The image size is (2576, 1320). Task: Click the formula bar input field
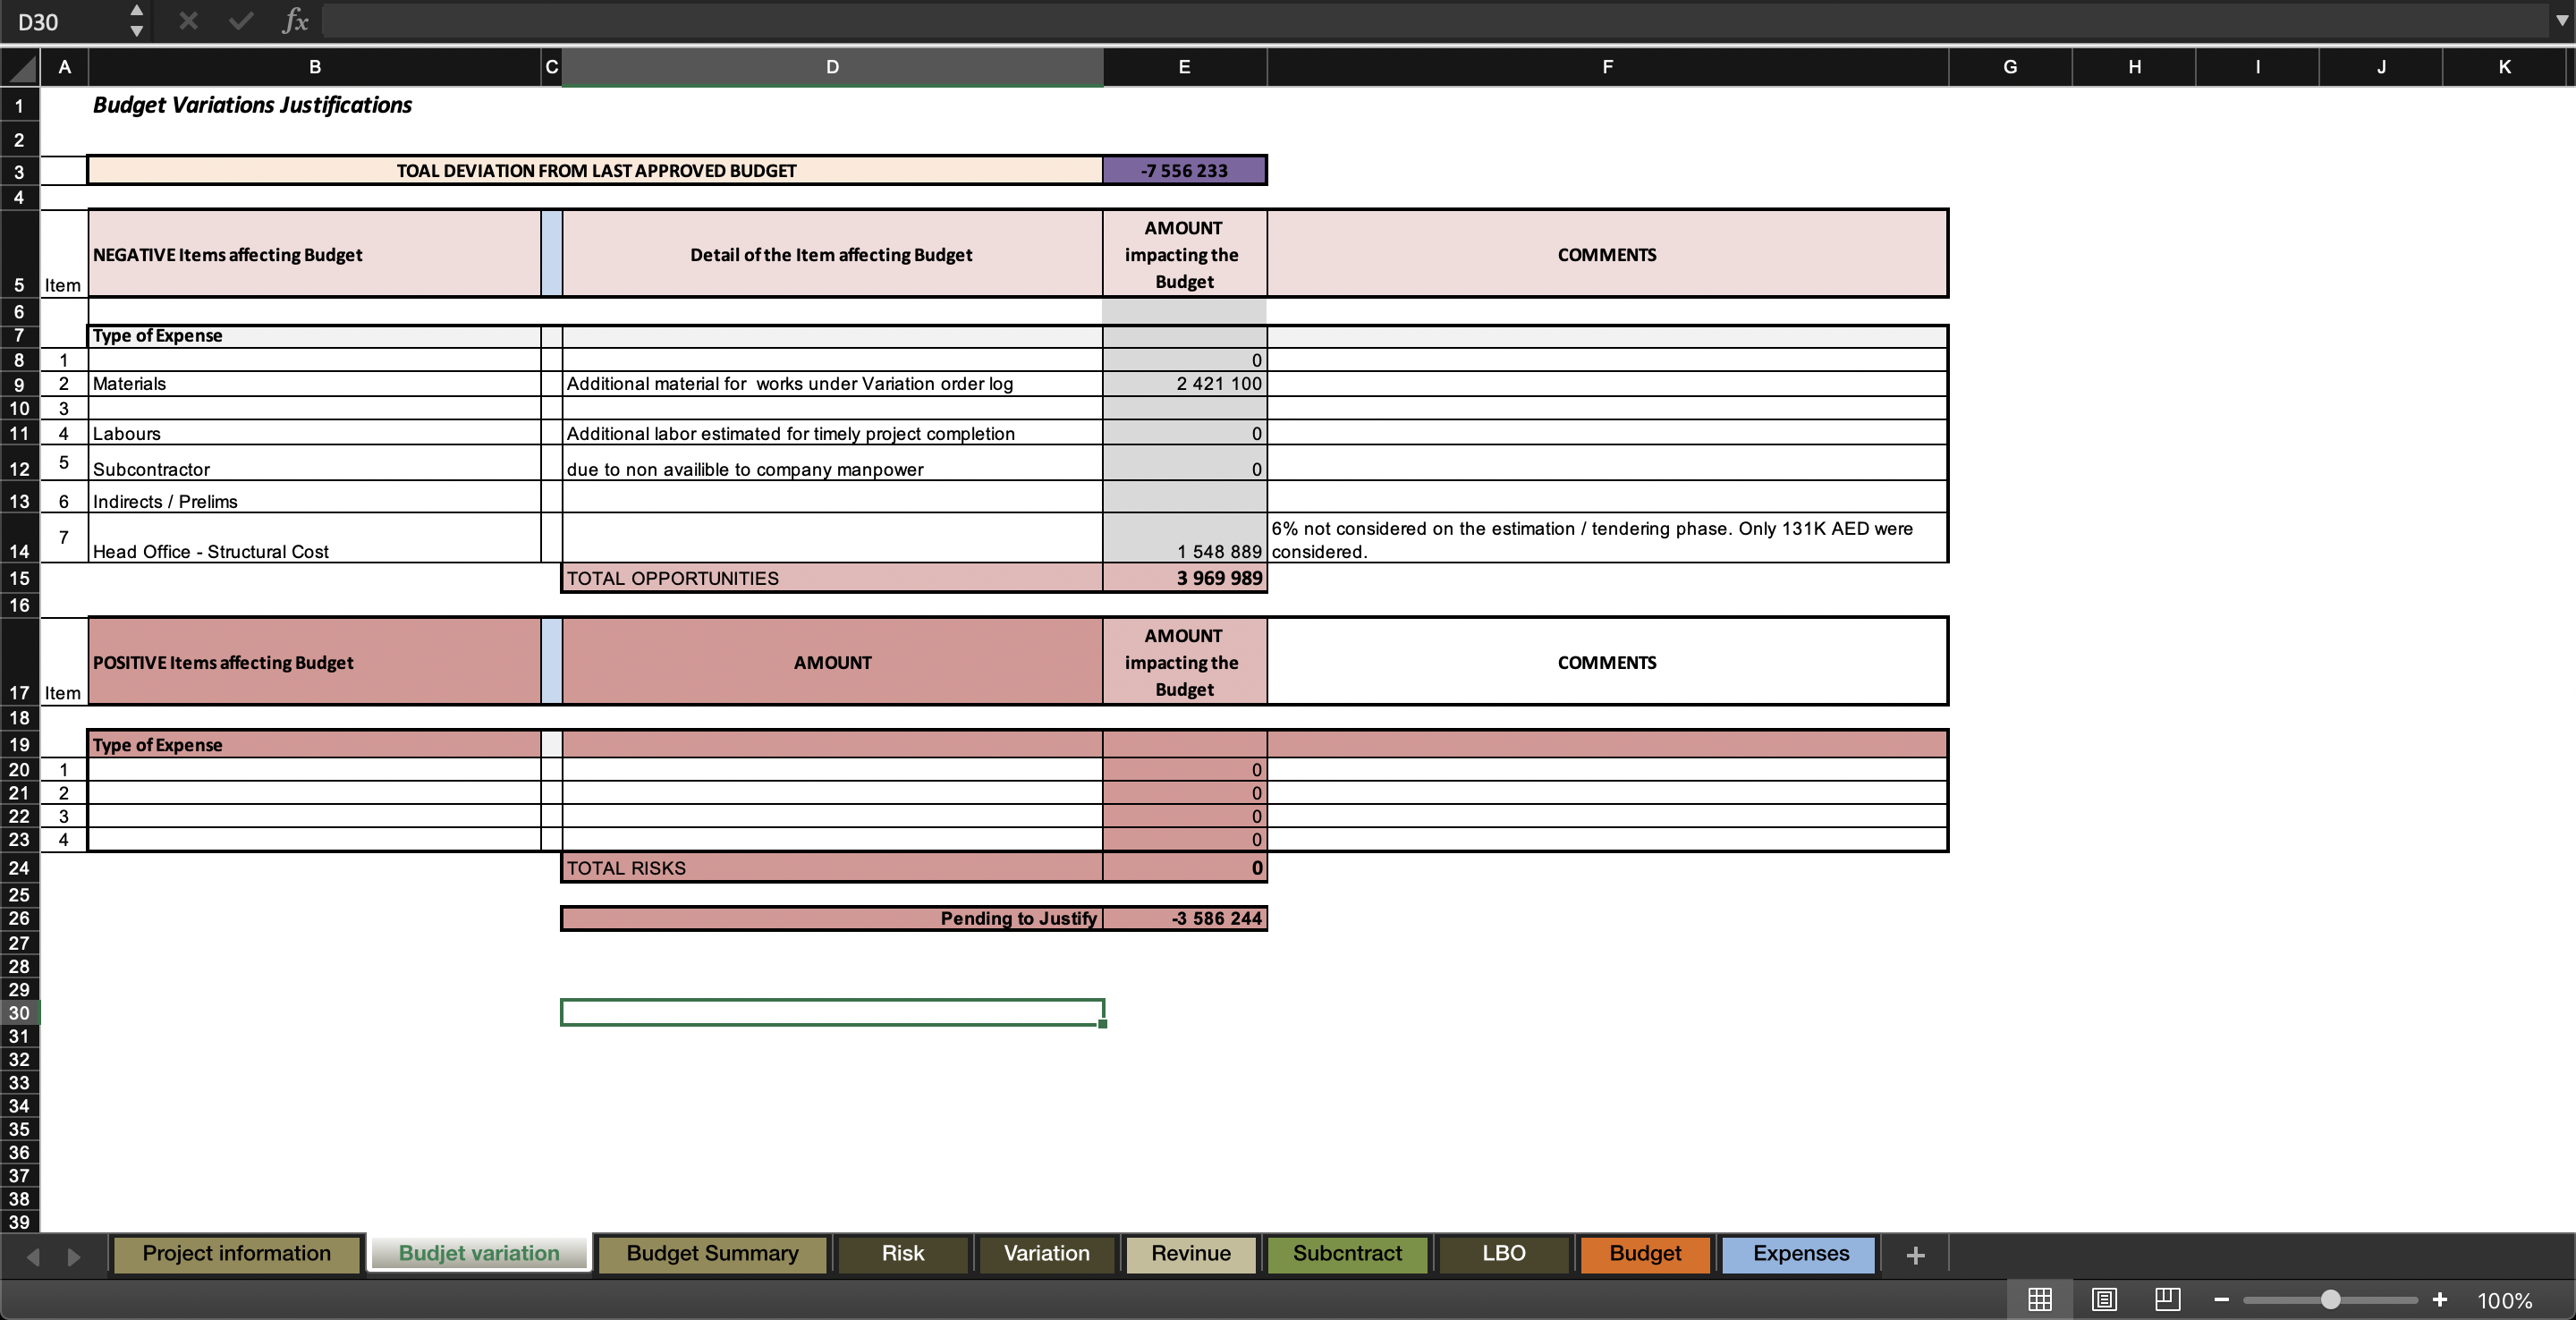[1435, 21]
